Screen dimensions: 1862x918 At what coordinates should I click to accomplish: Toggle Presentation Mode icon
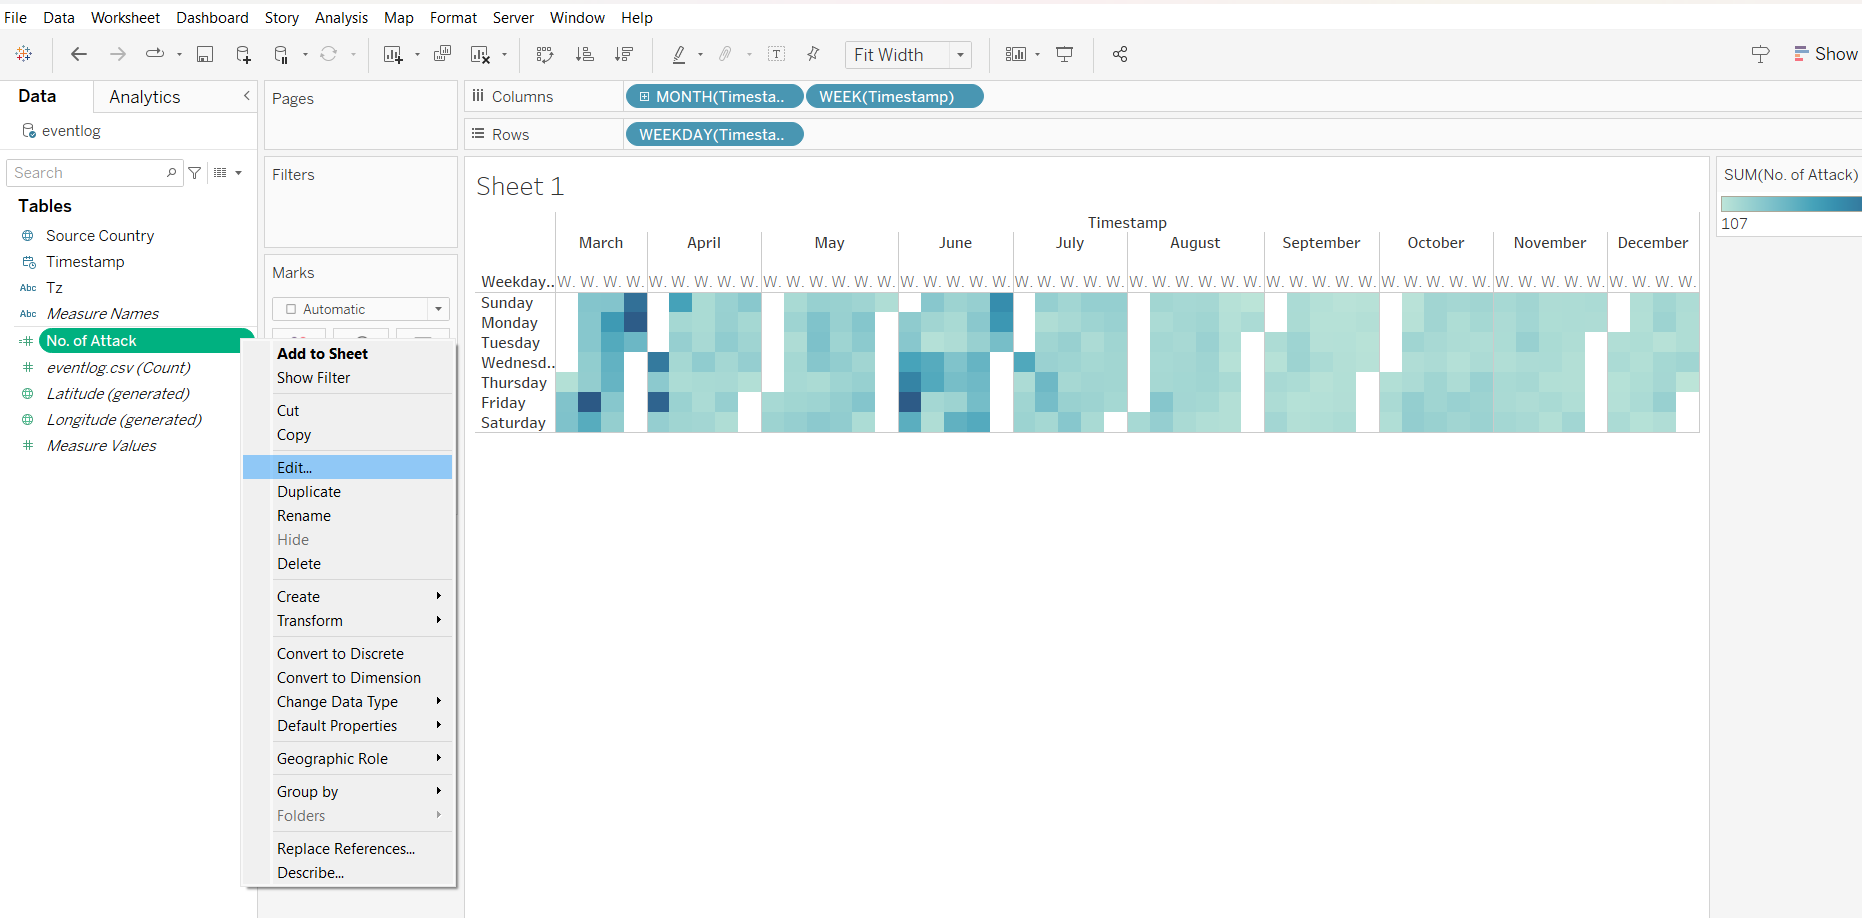click(1065, 55)
